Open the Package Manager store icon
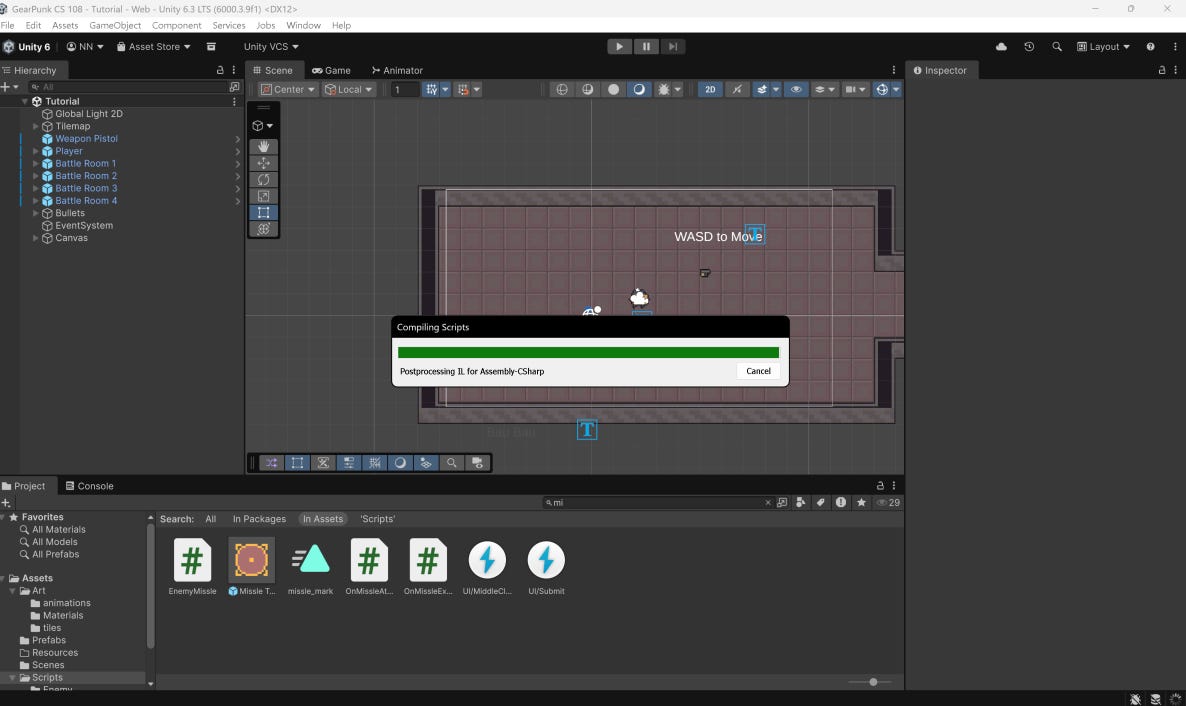 point(211,47)
